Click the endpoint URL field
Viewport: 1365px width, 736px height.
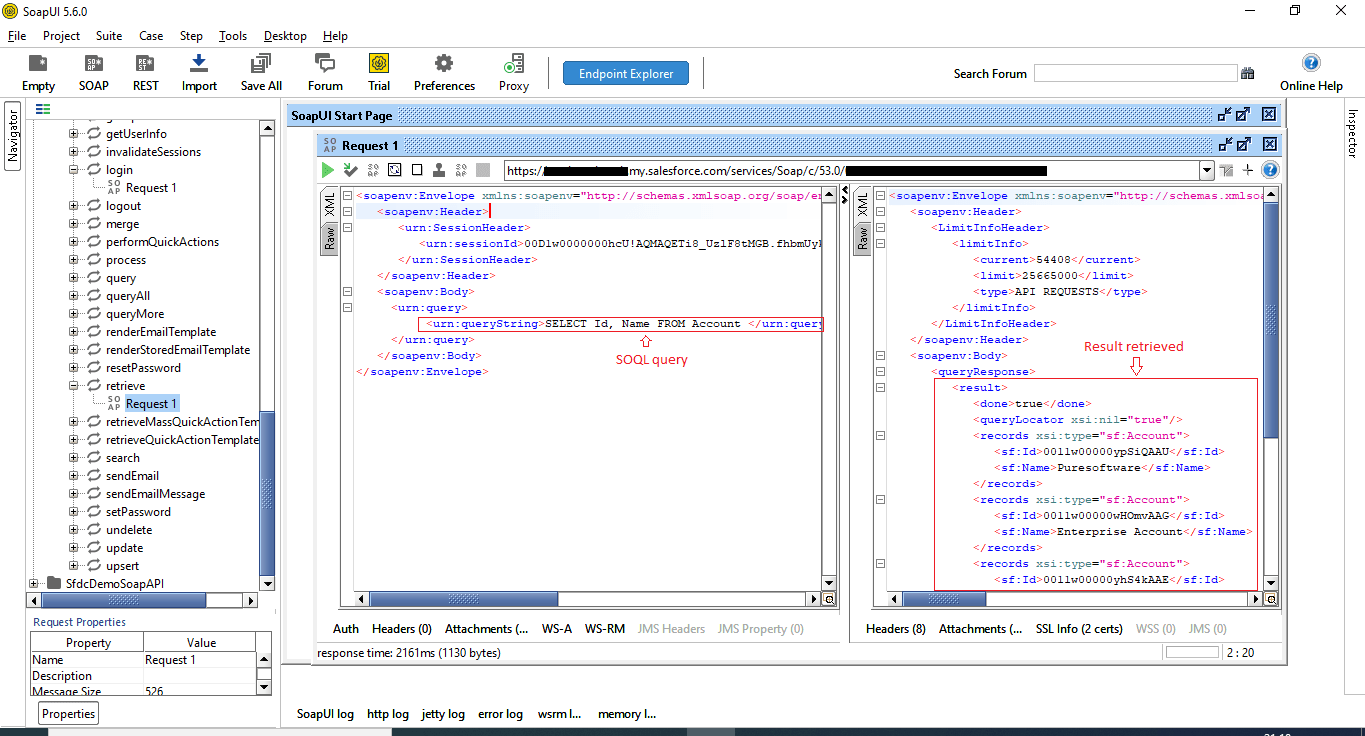[x=852, y=171]
